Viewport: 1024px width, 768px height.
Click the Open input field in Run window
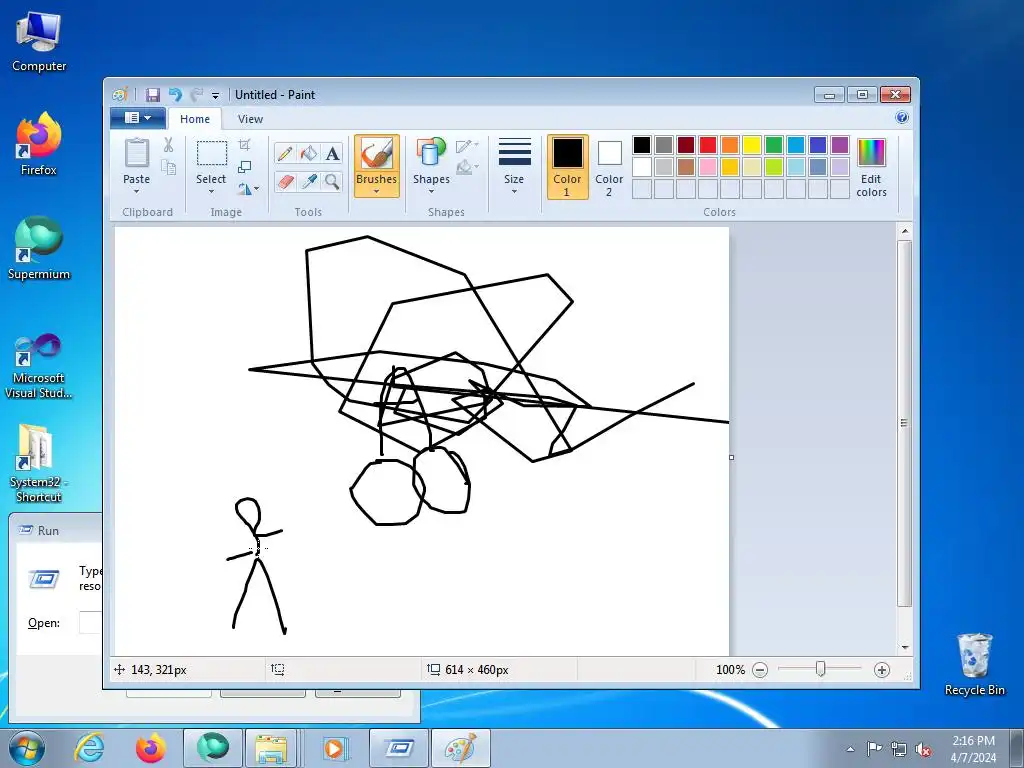[x=91, y=622]
